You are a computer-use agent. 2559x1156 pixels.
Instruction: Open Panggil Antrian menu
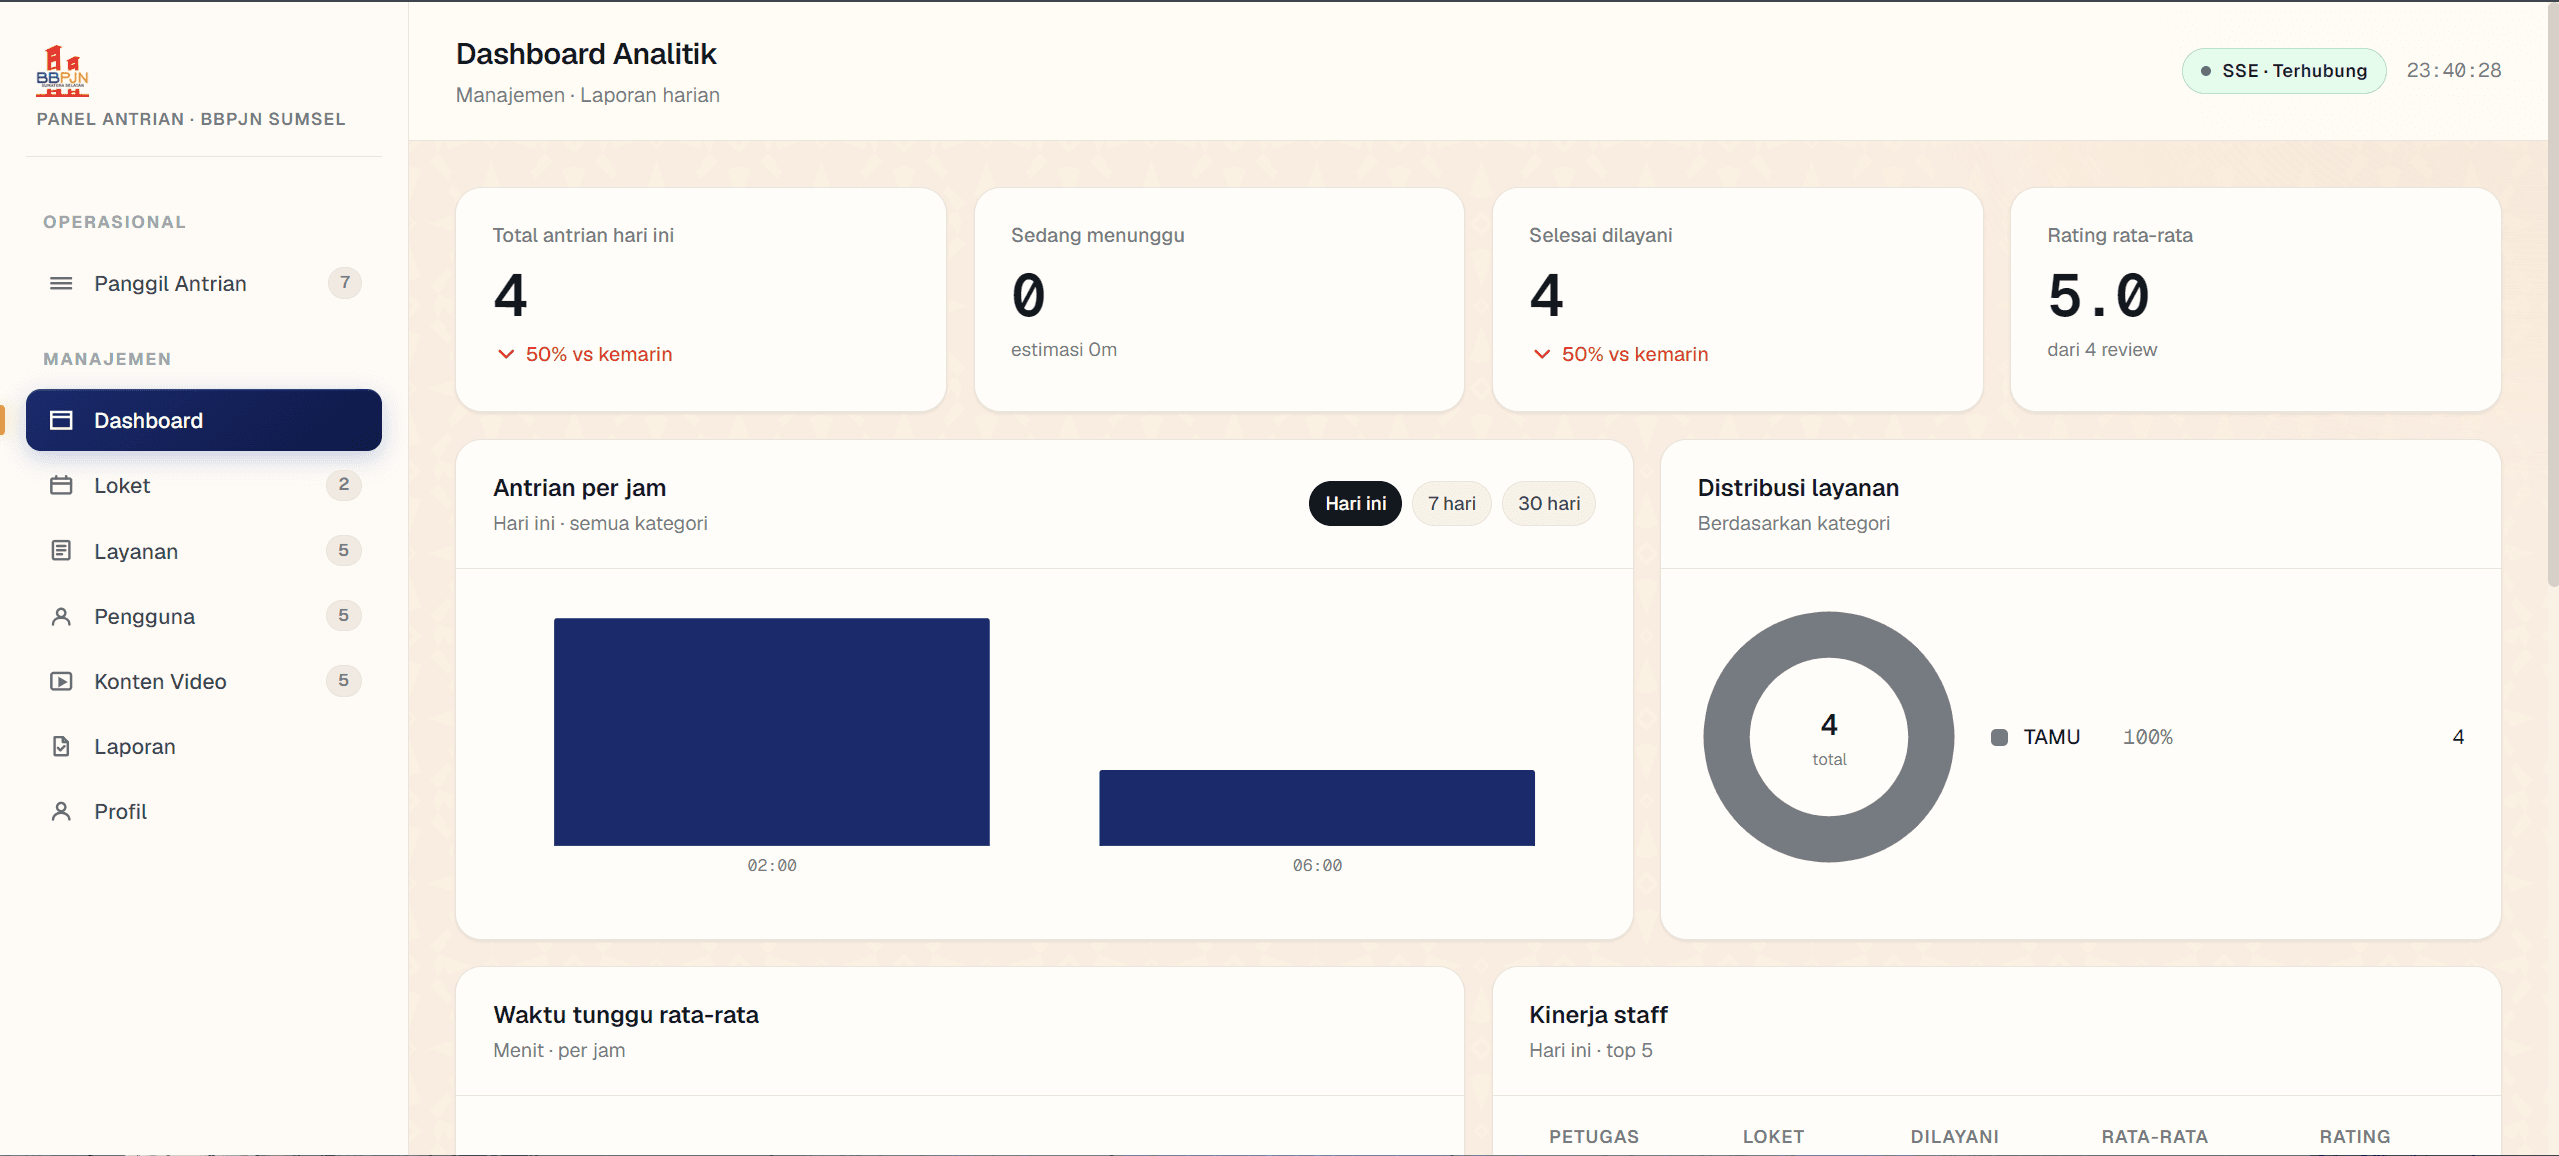coord(204,283)
